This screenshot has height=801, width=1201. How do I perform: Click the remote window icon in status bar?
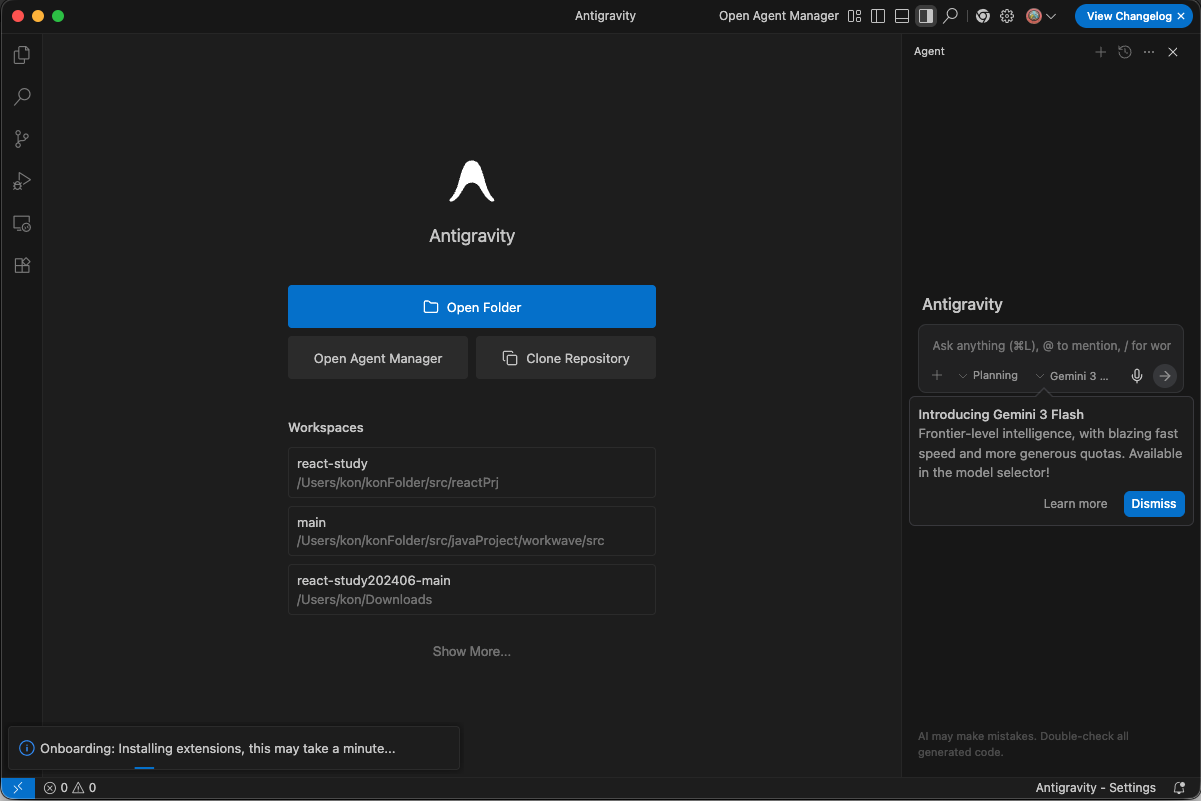pos(18,788)
